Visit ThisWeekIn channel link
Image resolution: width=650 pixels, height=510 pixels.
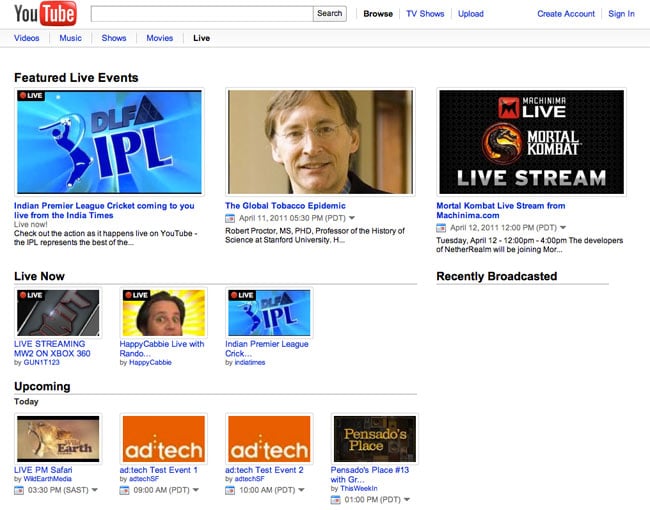[x=359, y=488]
